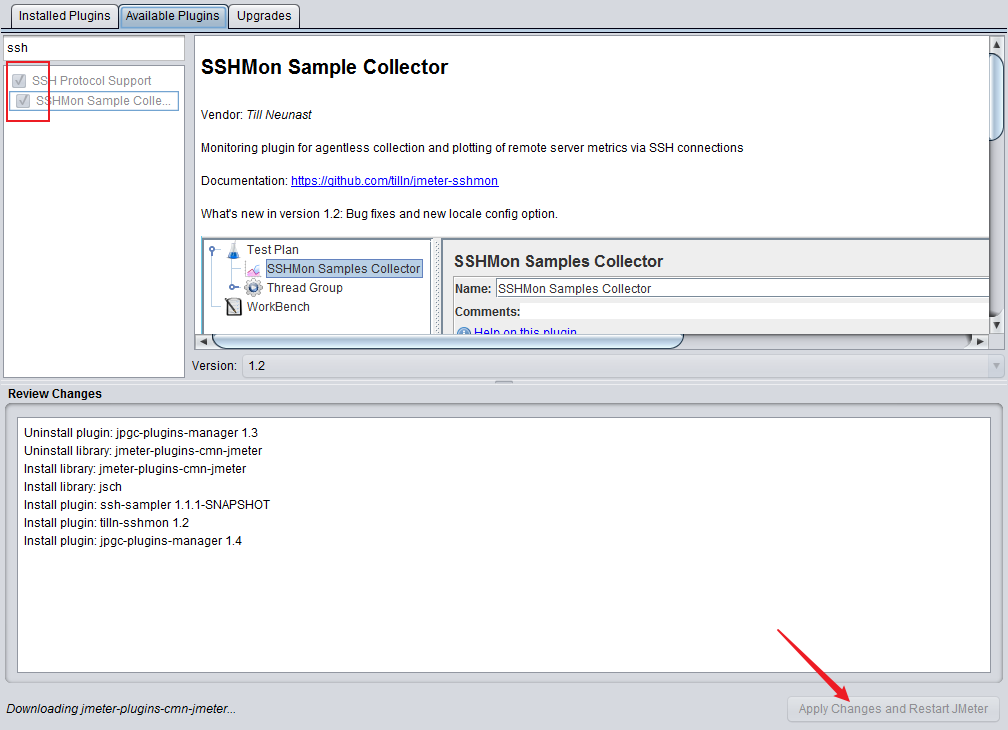This screenshot has width=1008, height=730.
Task: Click the Help on this plugin link
Action: (525, 330)
